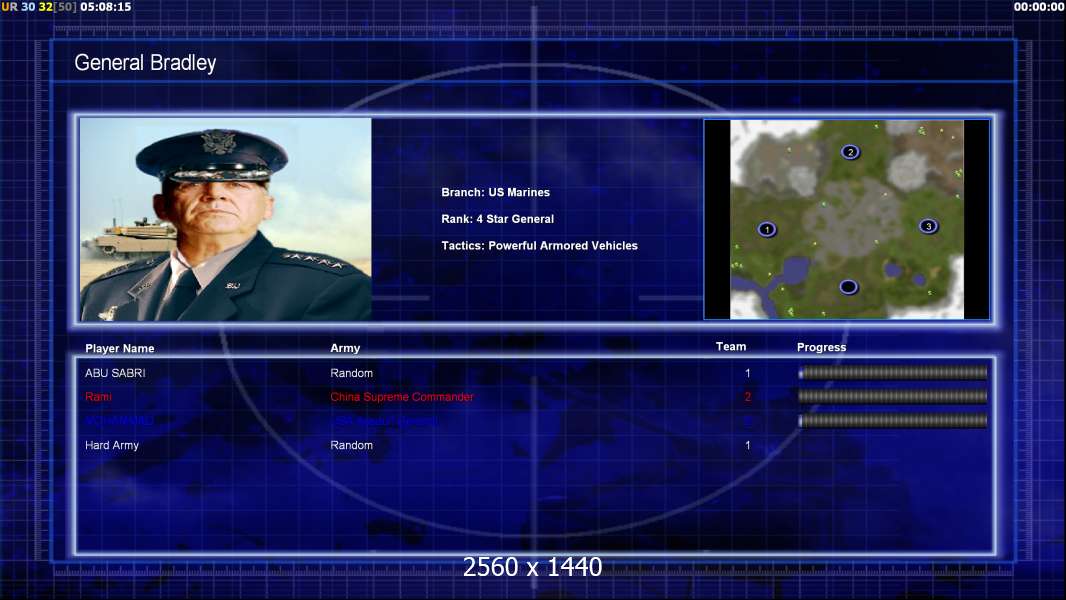Click ABU SABRI's loading progress bar

click(x=893, y=372)
